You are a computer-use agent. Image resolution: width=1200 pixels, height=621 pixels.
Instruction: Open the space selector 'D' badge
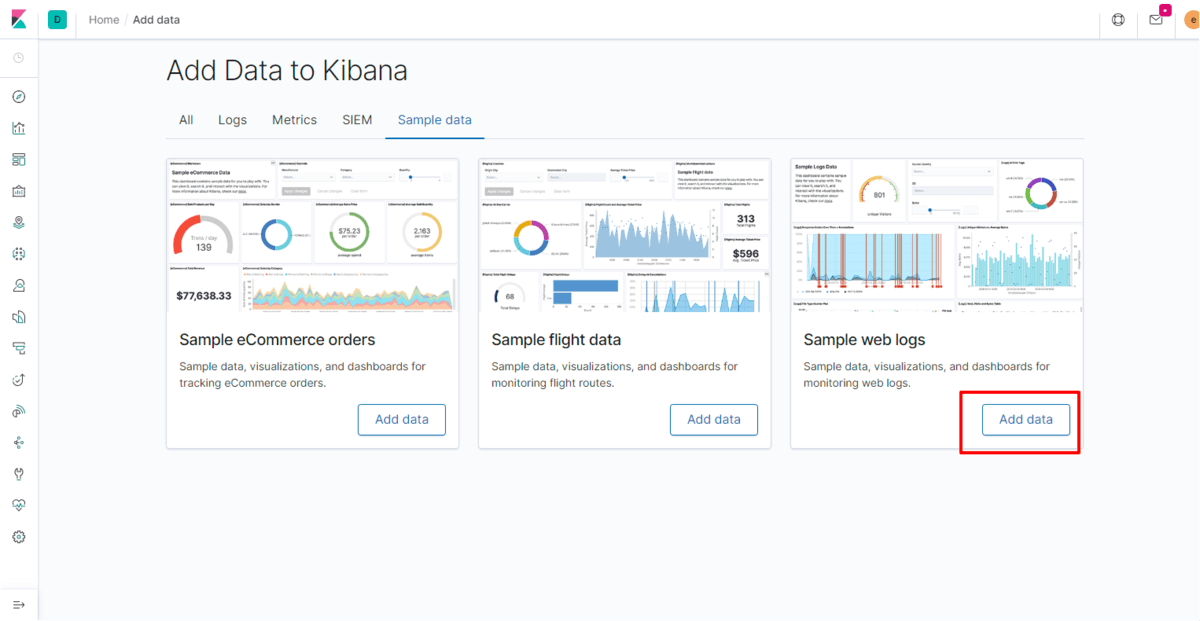coord(57,20)
